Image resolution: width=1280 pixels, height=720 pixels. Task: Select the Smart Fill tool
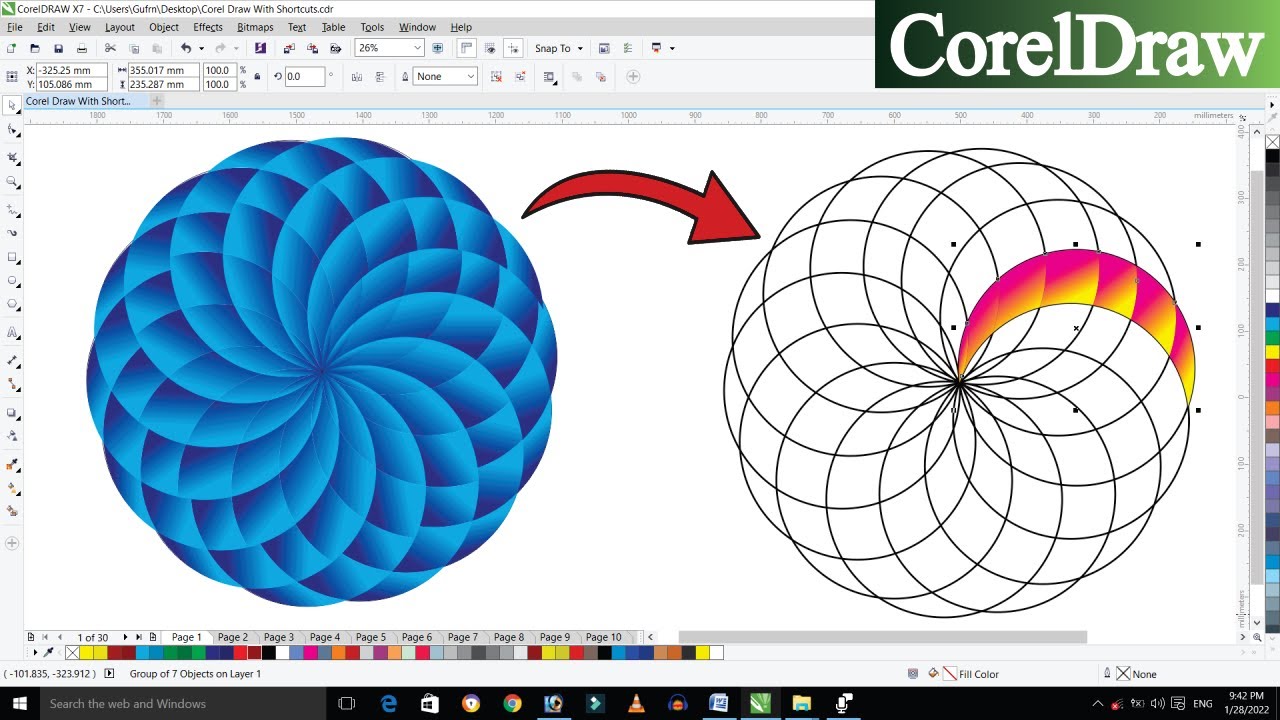coord(12,511)
